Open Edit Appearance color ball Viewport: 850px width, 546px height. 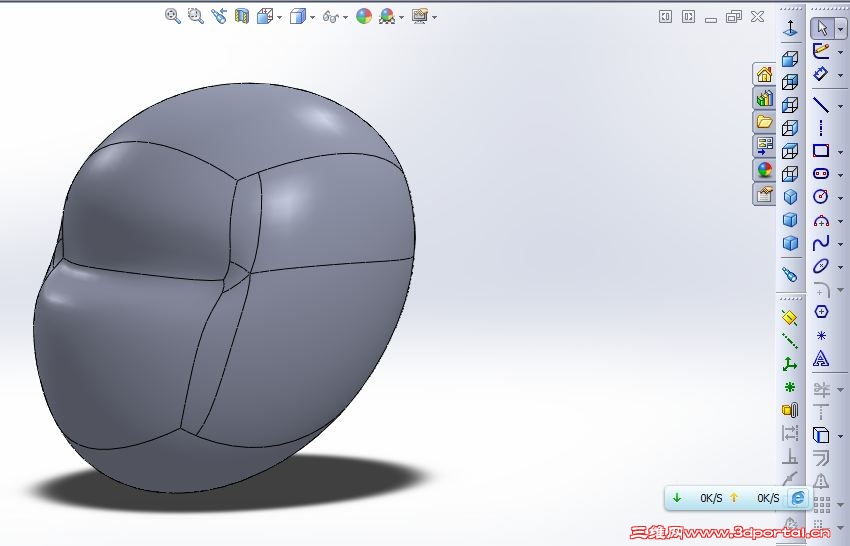(364, 16)
